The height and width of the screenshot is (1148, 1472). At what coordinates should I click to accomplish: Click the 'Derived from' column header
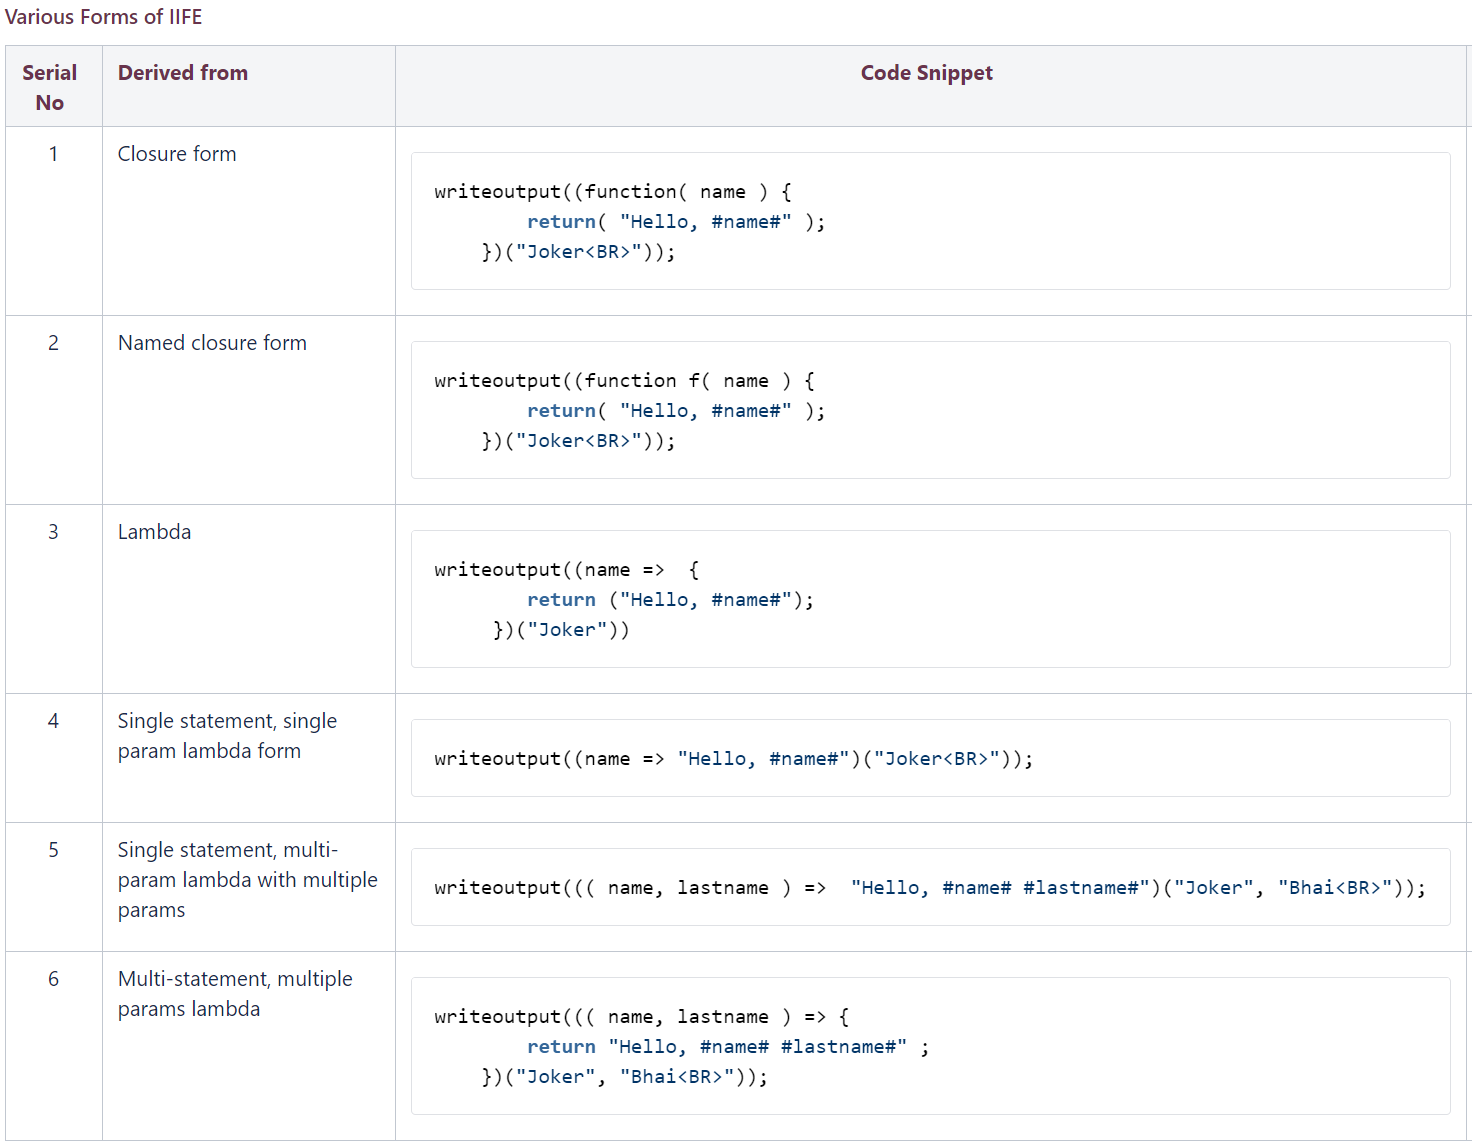pyautogui.click(x=183, y=73)
